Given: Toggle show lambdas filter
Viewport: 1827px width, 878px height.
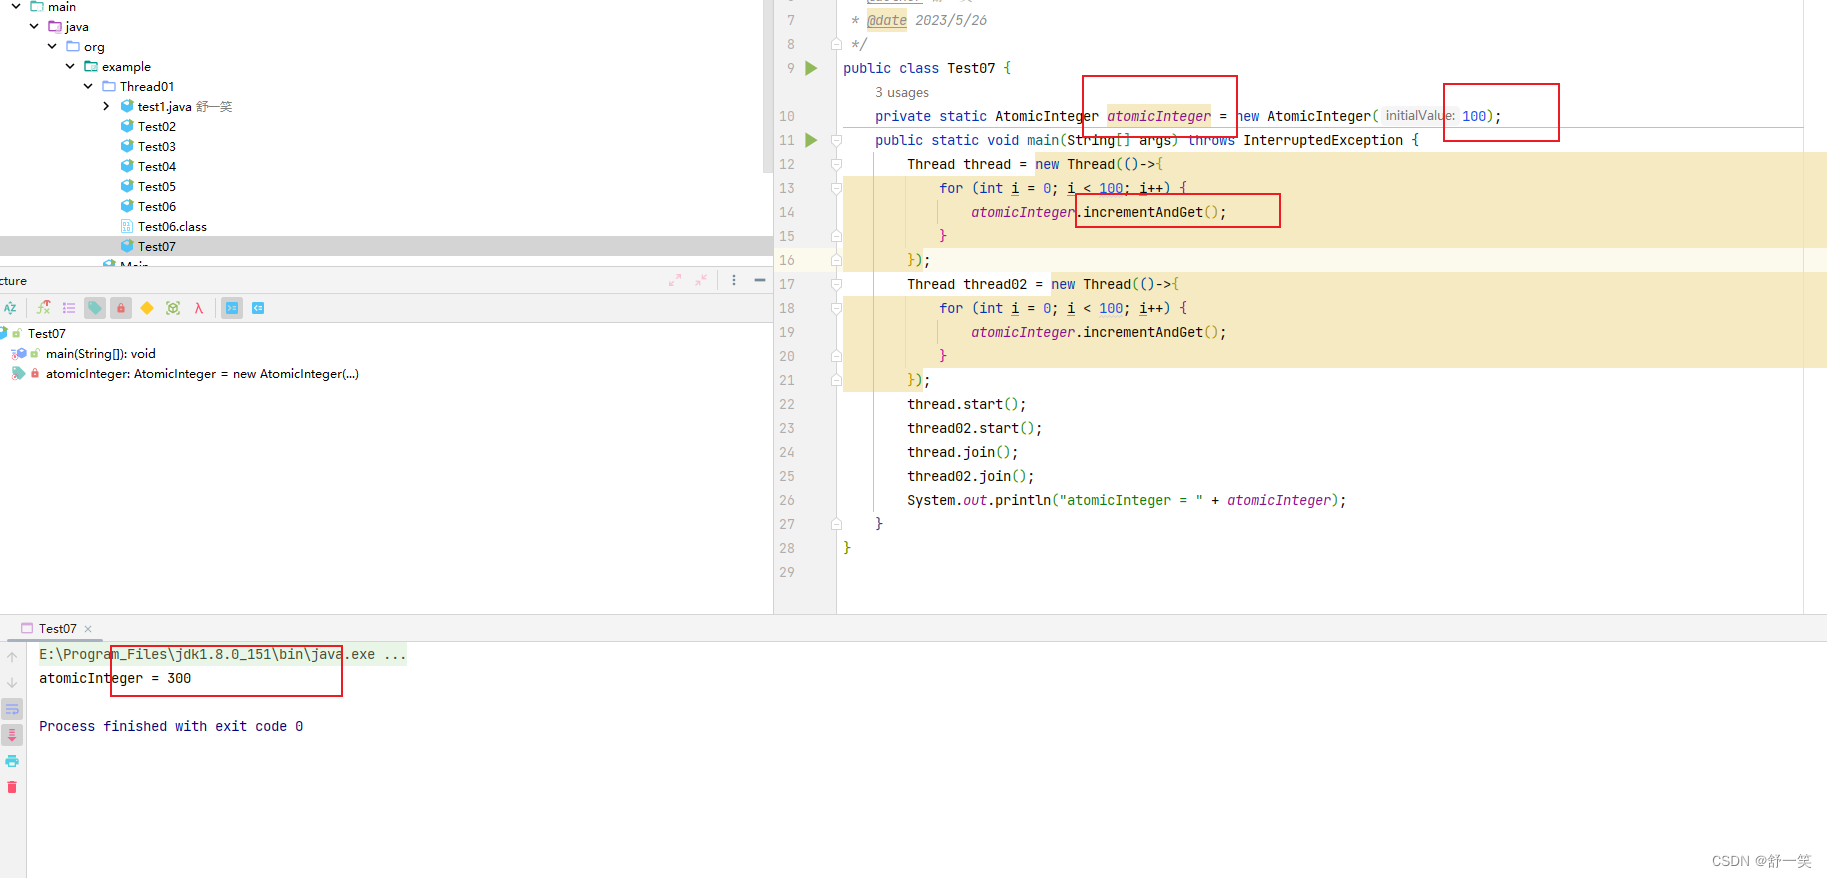Looking at the screenshot, I should [x=199, y=308].
